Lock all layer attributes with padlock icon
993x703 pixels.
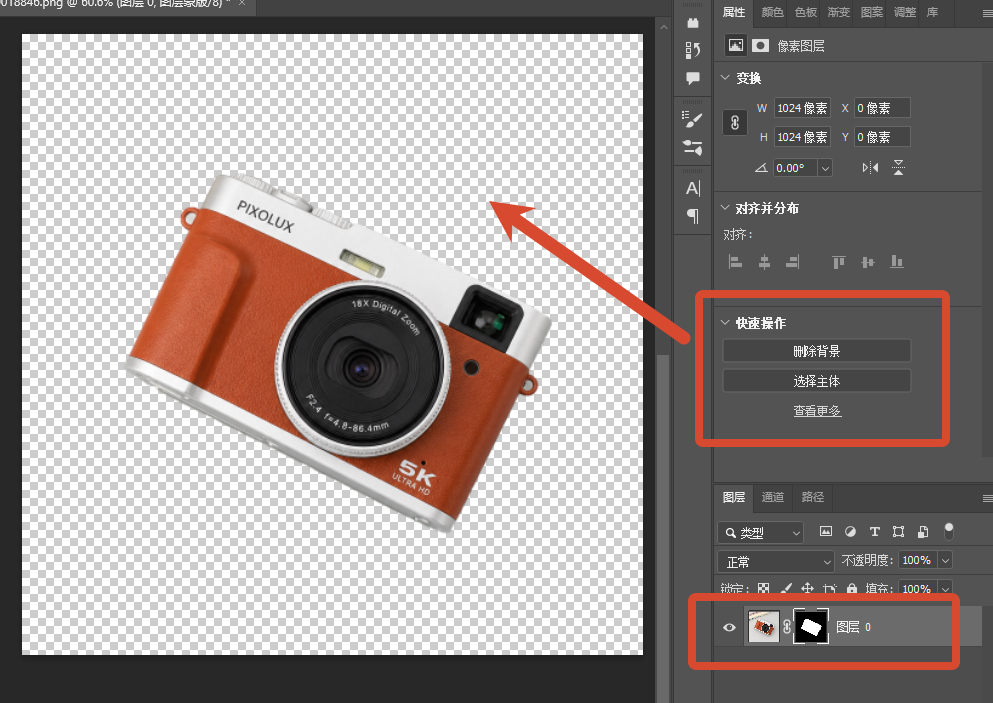pyautogui.click(x=852, y=589)
